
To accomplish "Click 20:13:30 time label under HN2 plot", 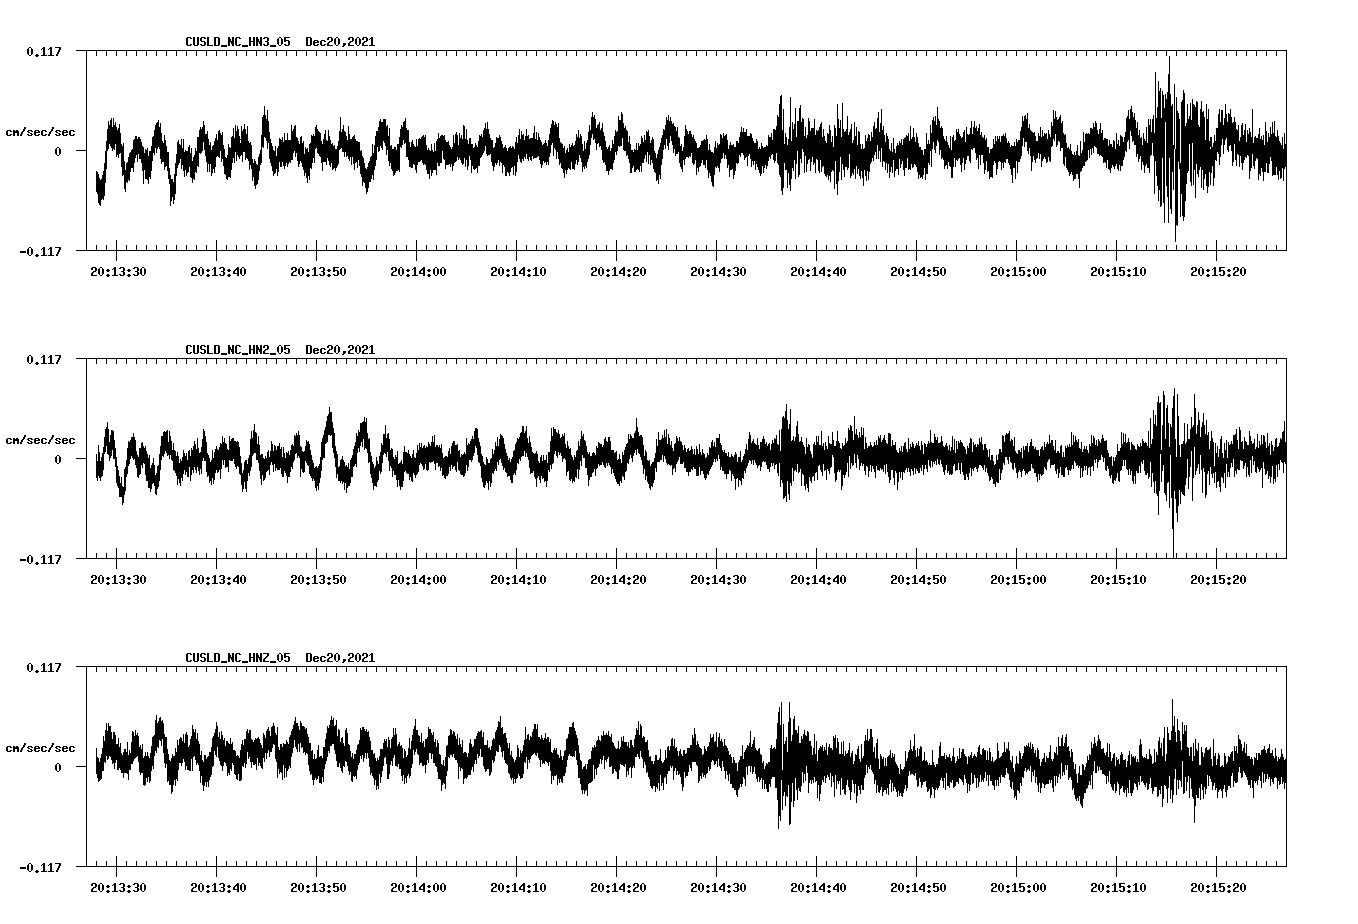I will 118,579.
